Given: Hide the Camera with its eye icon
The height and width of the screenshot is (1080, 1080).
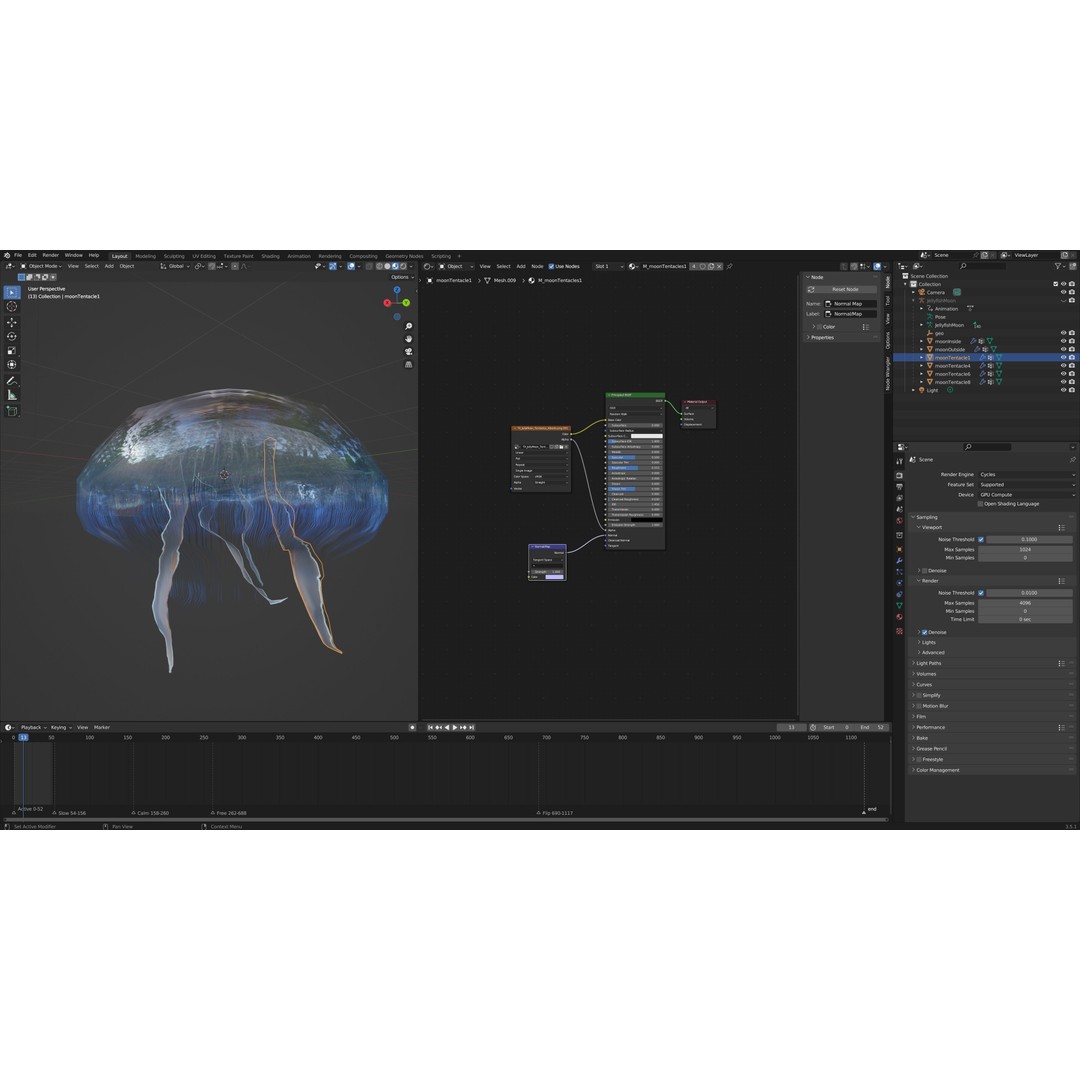Looking at the screenshot, I should (x=1063, y=292).
